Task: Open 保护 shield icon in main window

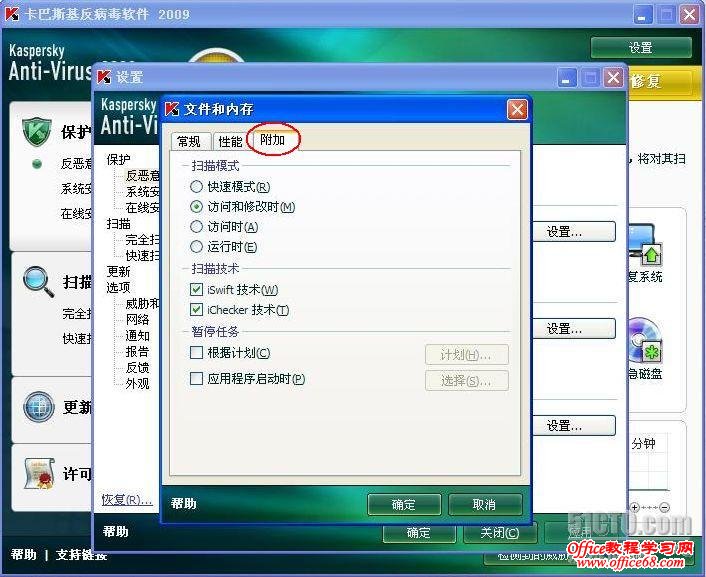Action: [x=36, y=132]
